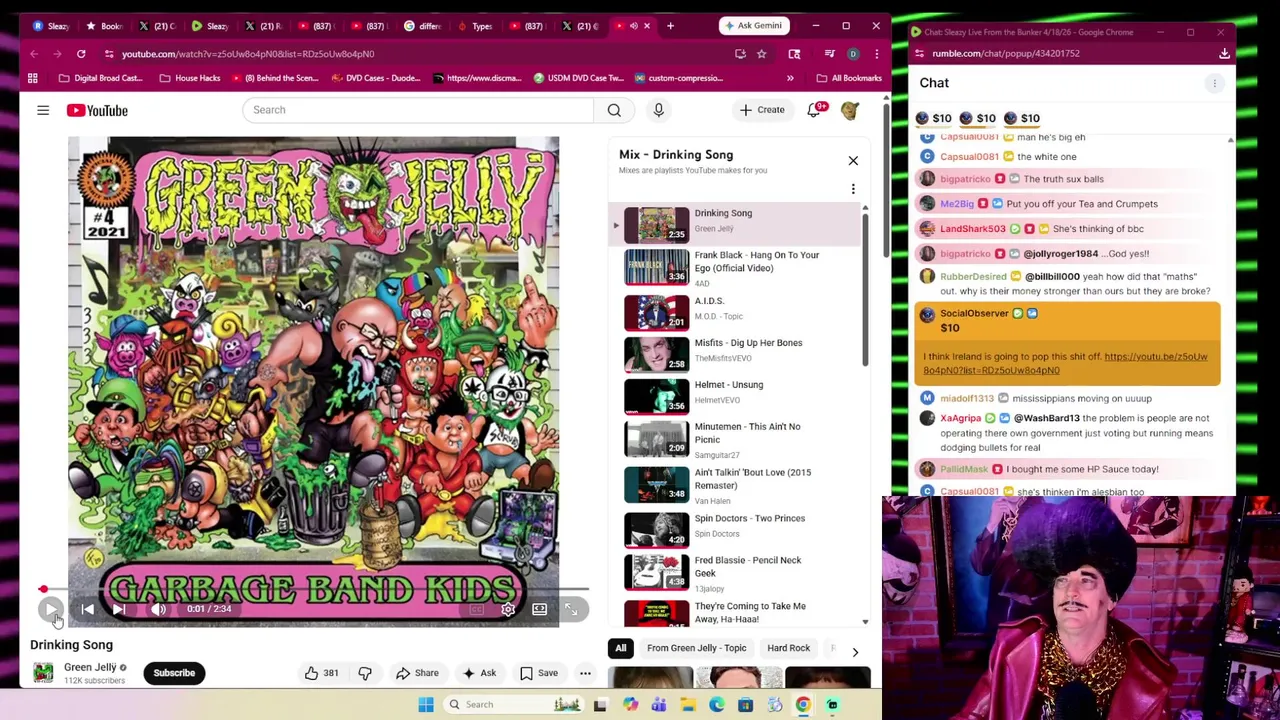Click the YouTube search magnifier button

pos(614,110)
